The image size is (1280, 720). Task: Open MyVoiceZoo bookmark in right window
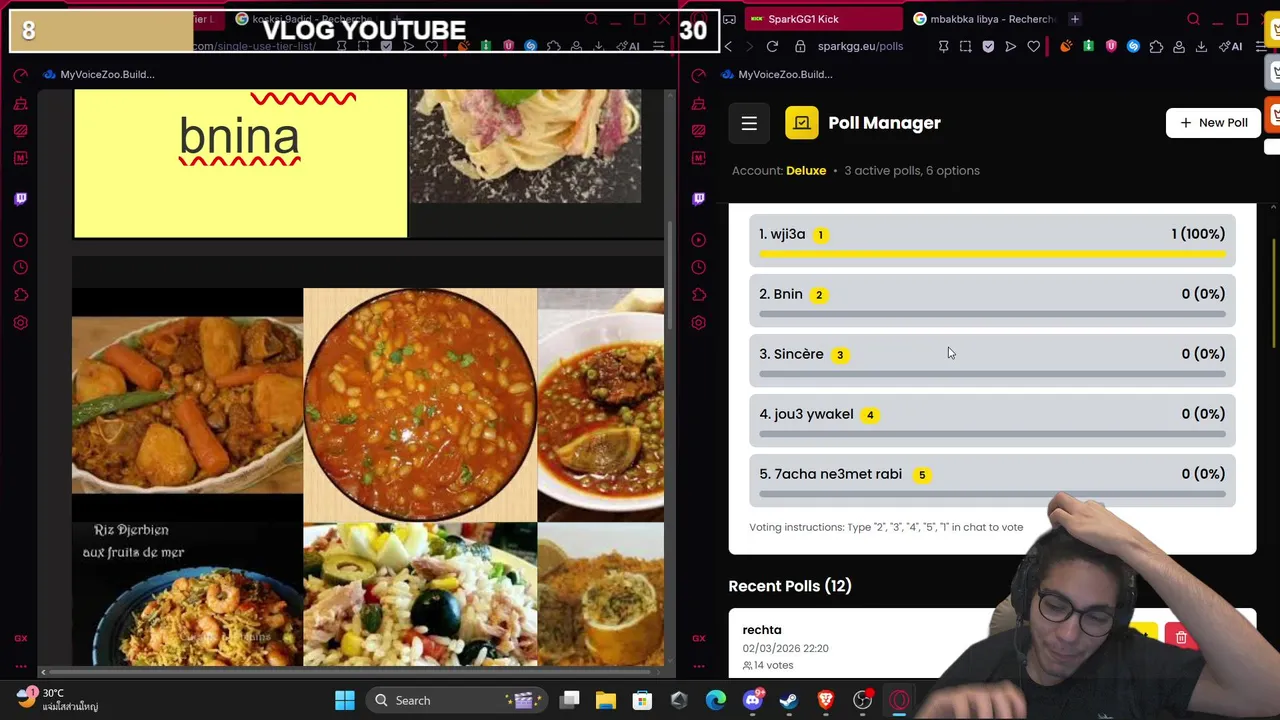[x=776, y=74]
